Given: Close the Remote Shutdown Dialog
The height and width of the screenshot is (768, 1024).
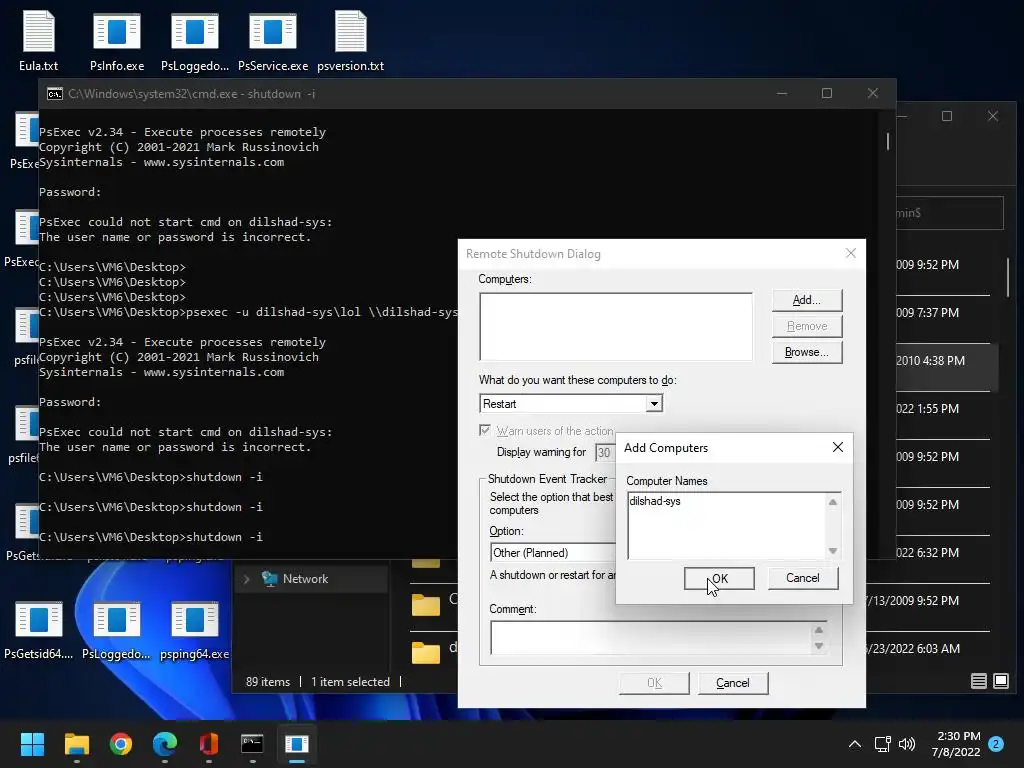Looking at the screenshot, I should 850,253.
